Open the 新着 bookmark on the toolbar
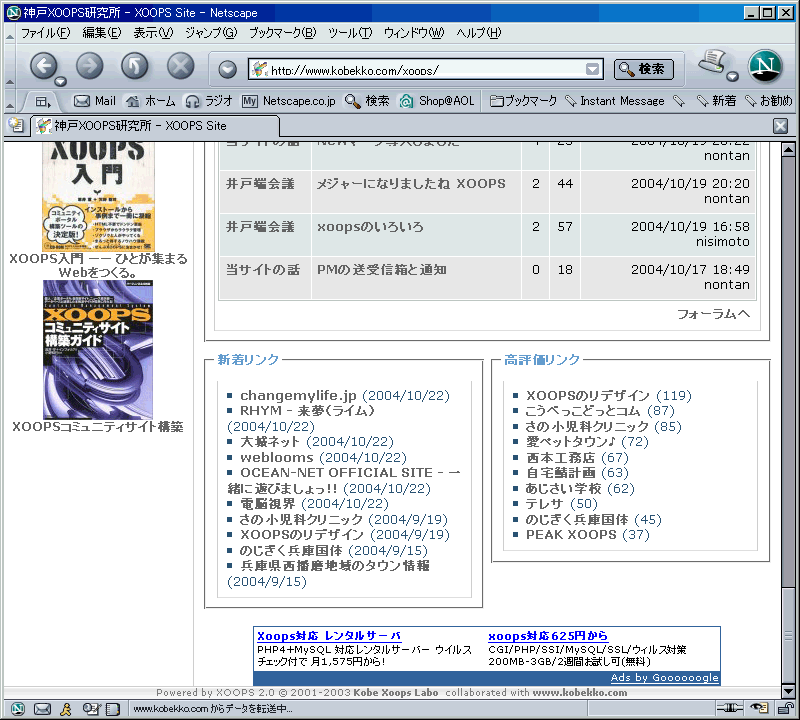 [x=717, y=101]
